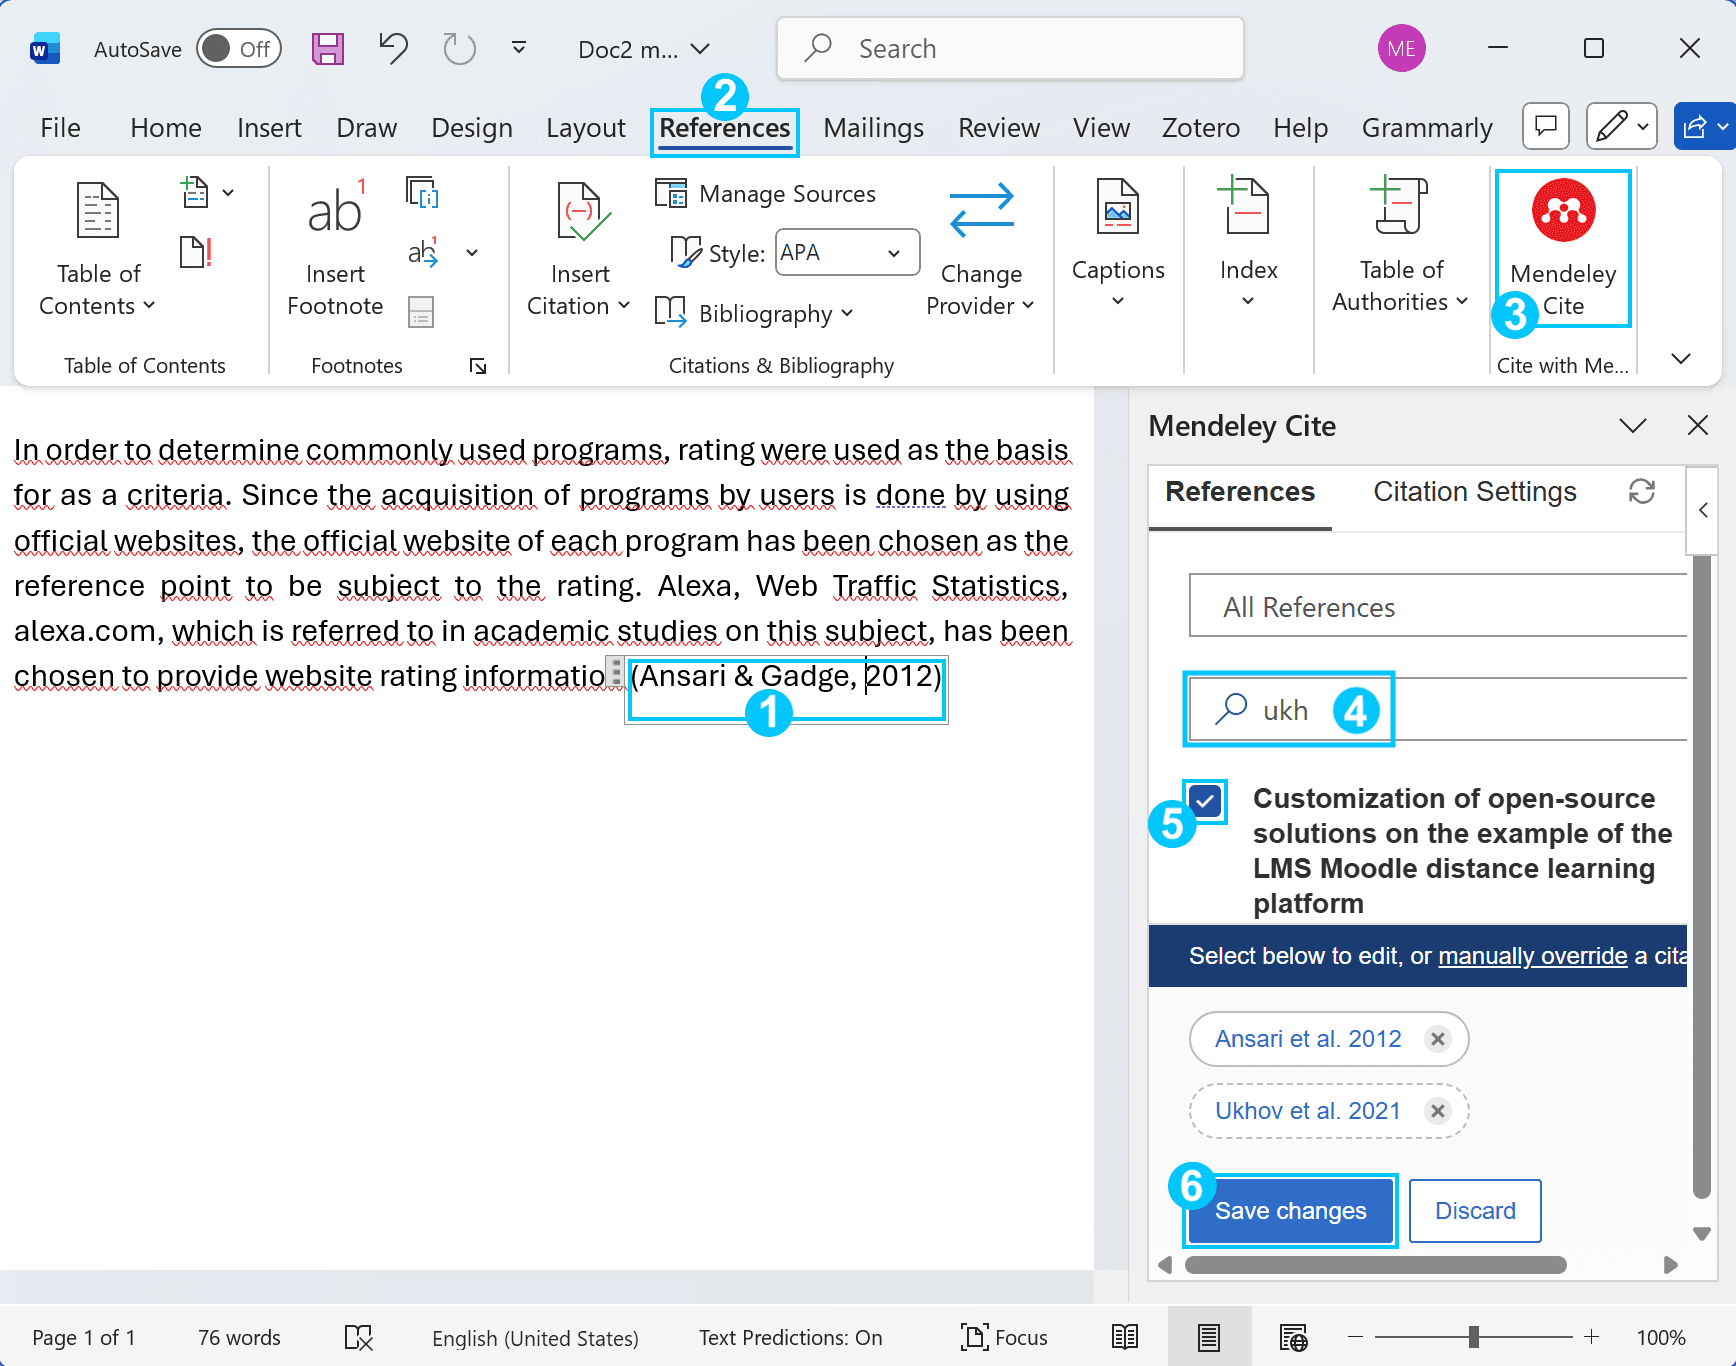1736x1366 pixels.
Task: Click the Mendeley refresh sync icon
Action: [x=1642, y=492]
